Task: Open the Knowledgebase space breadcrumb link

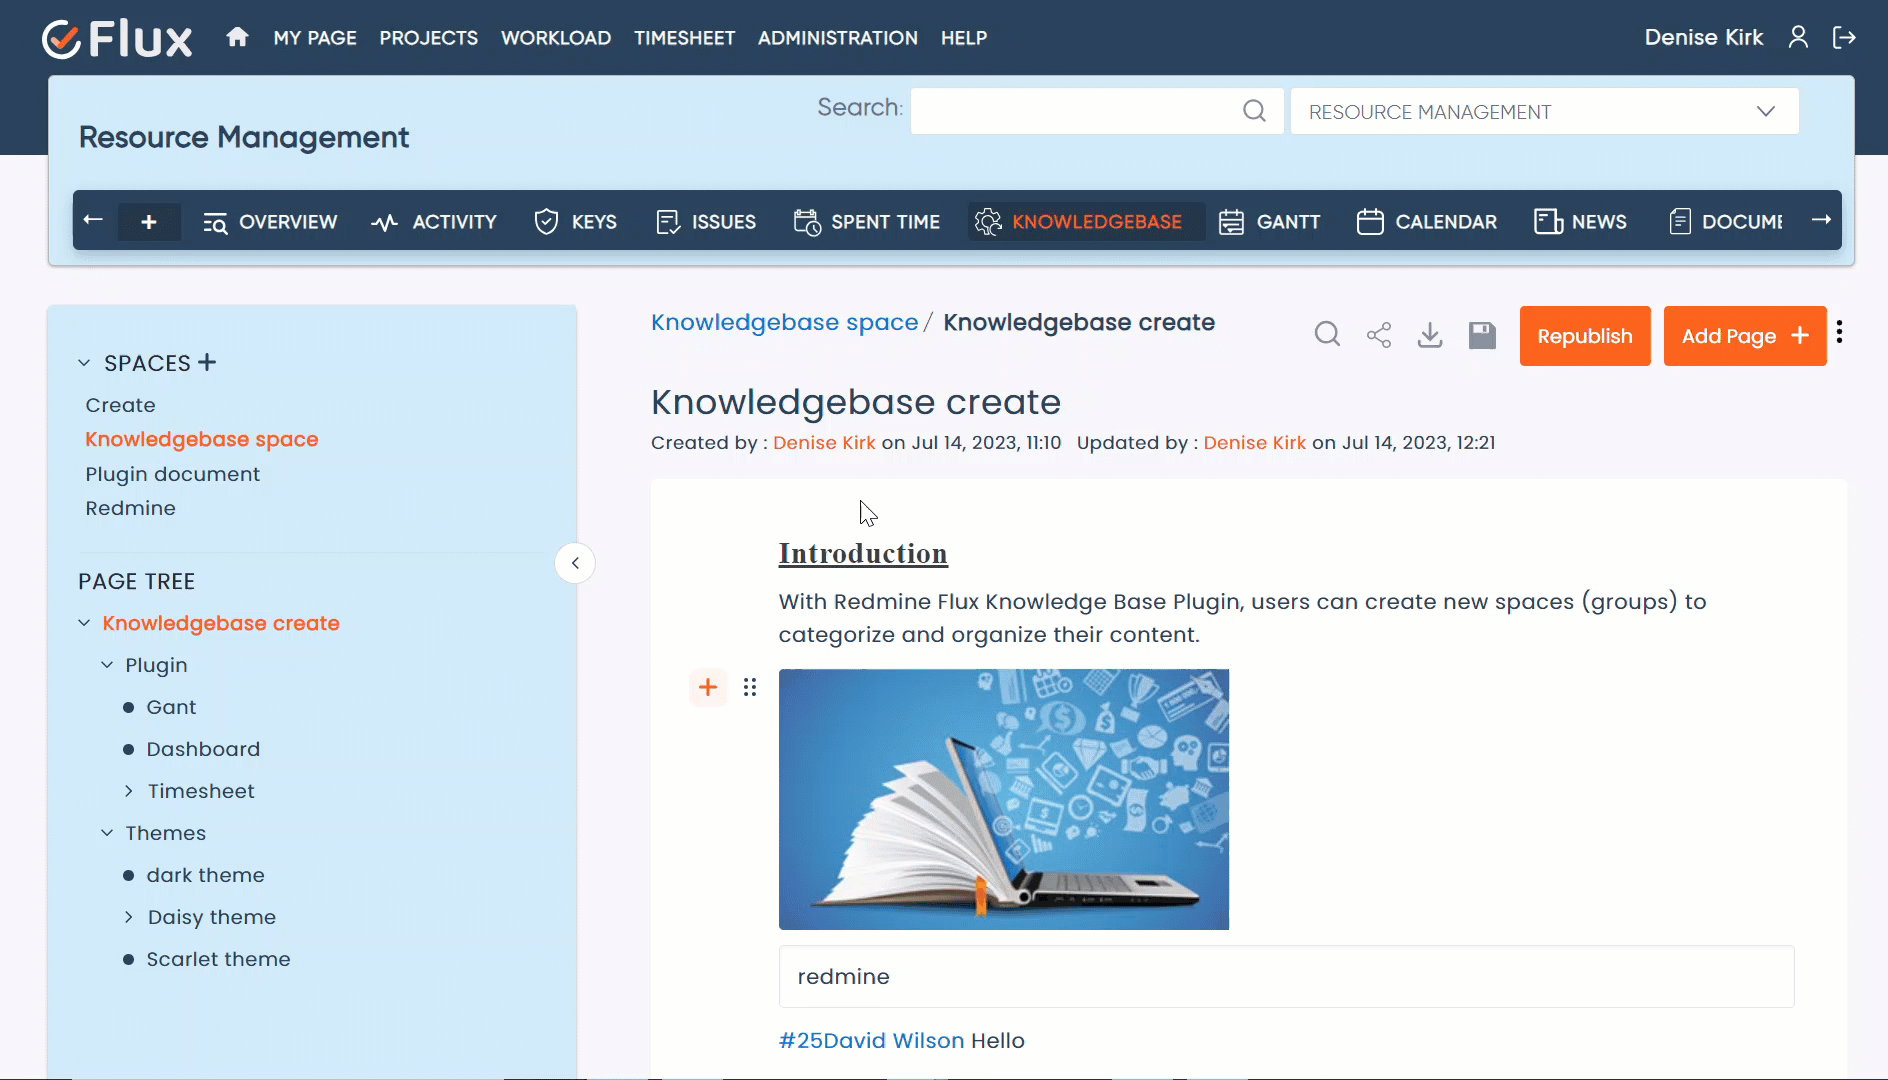Action: tap(784, 323)
